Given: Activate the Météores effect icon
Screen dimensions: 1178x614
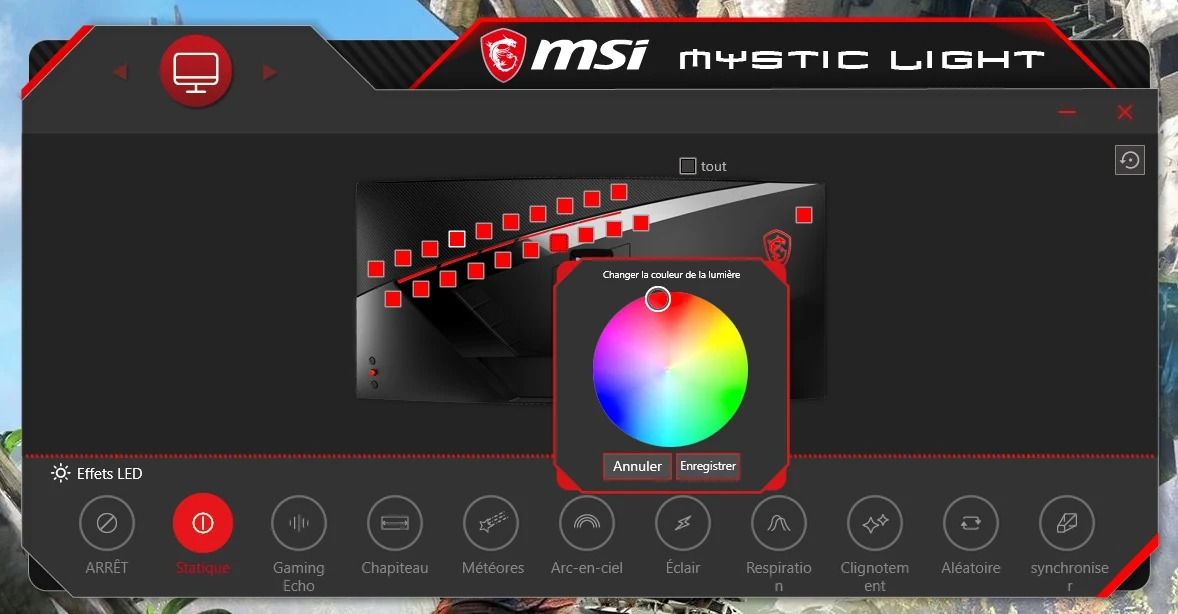Looking at the screenshot, I should tap(491, 523).
